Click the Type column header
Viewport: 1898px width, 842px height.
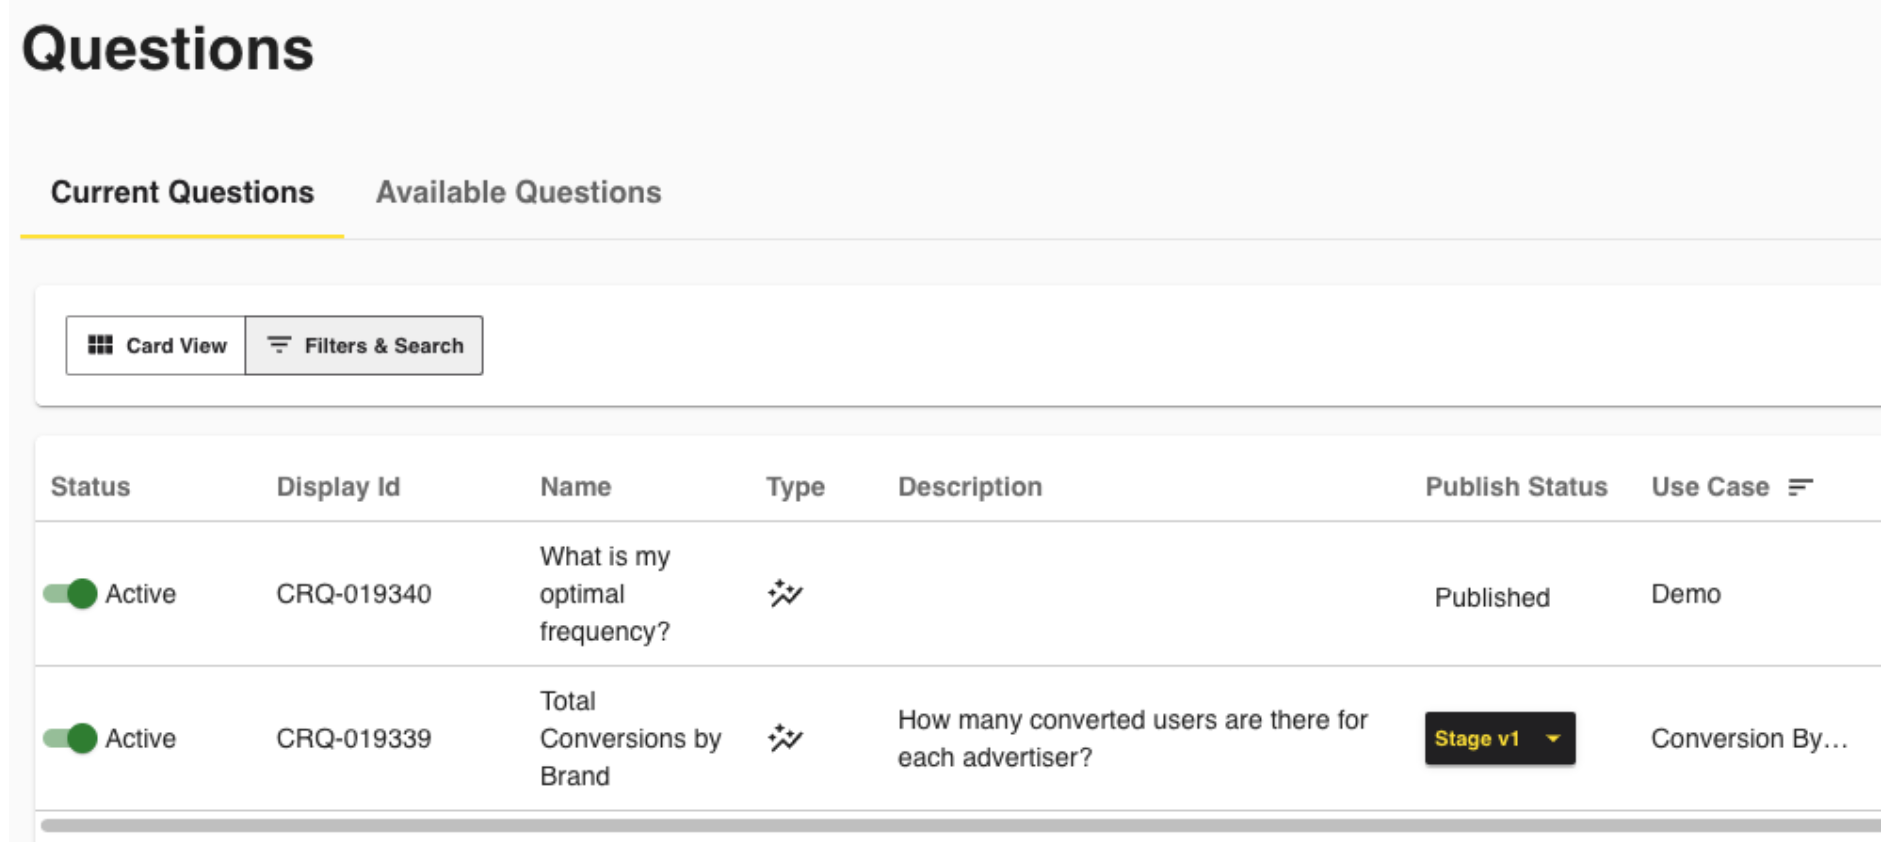coord(795,487)
